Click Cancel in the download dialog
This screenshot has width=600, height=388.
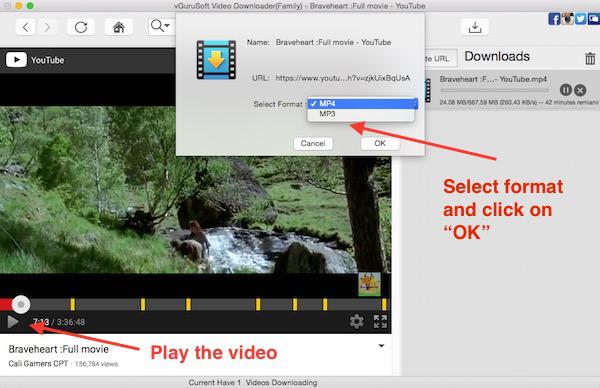313,143
